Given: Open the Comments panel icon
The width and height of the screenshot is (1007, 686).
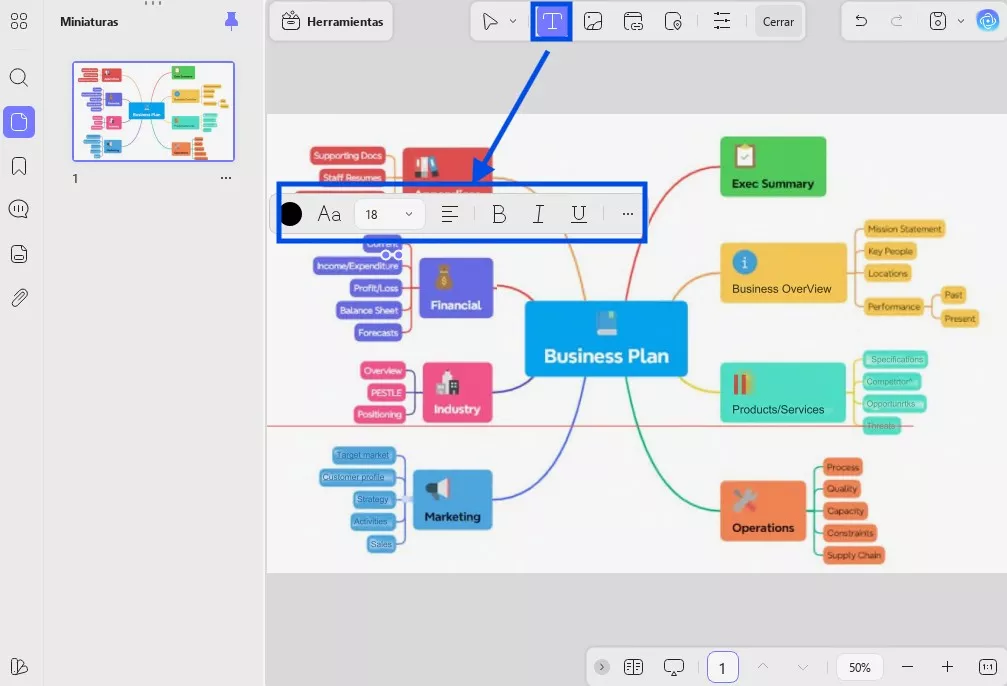Looking at the screenshot, I should pyautogui.click(x=19, y=209).
